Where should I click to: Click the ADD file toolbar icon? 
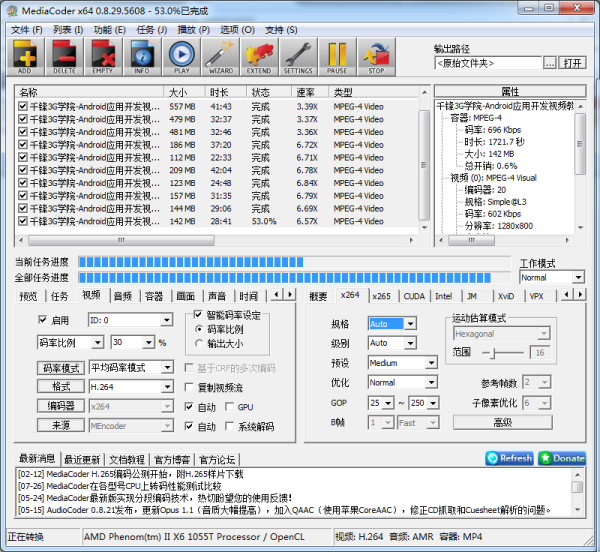click(x=26, y=57)
